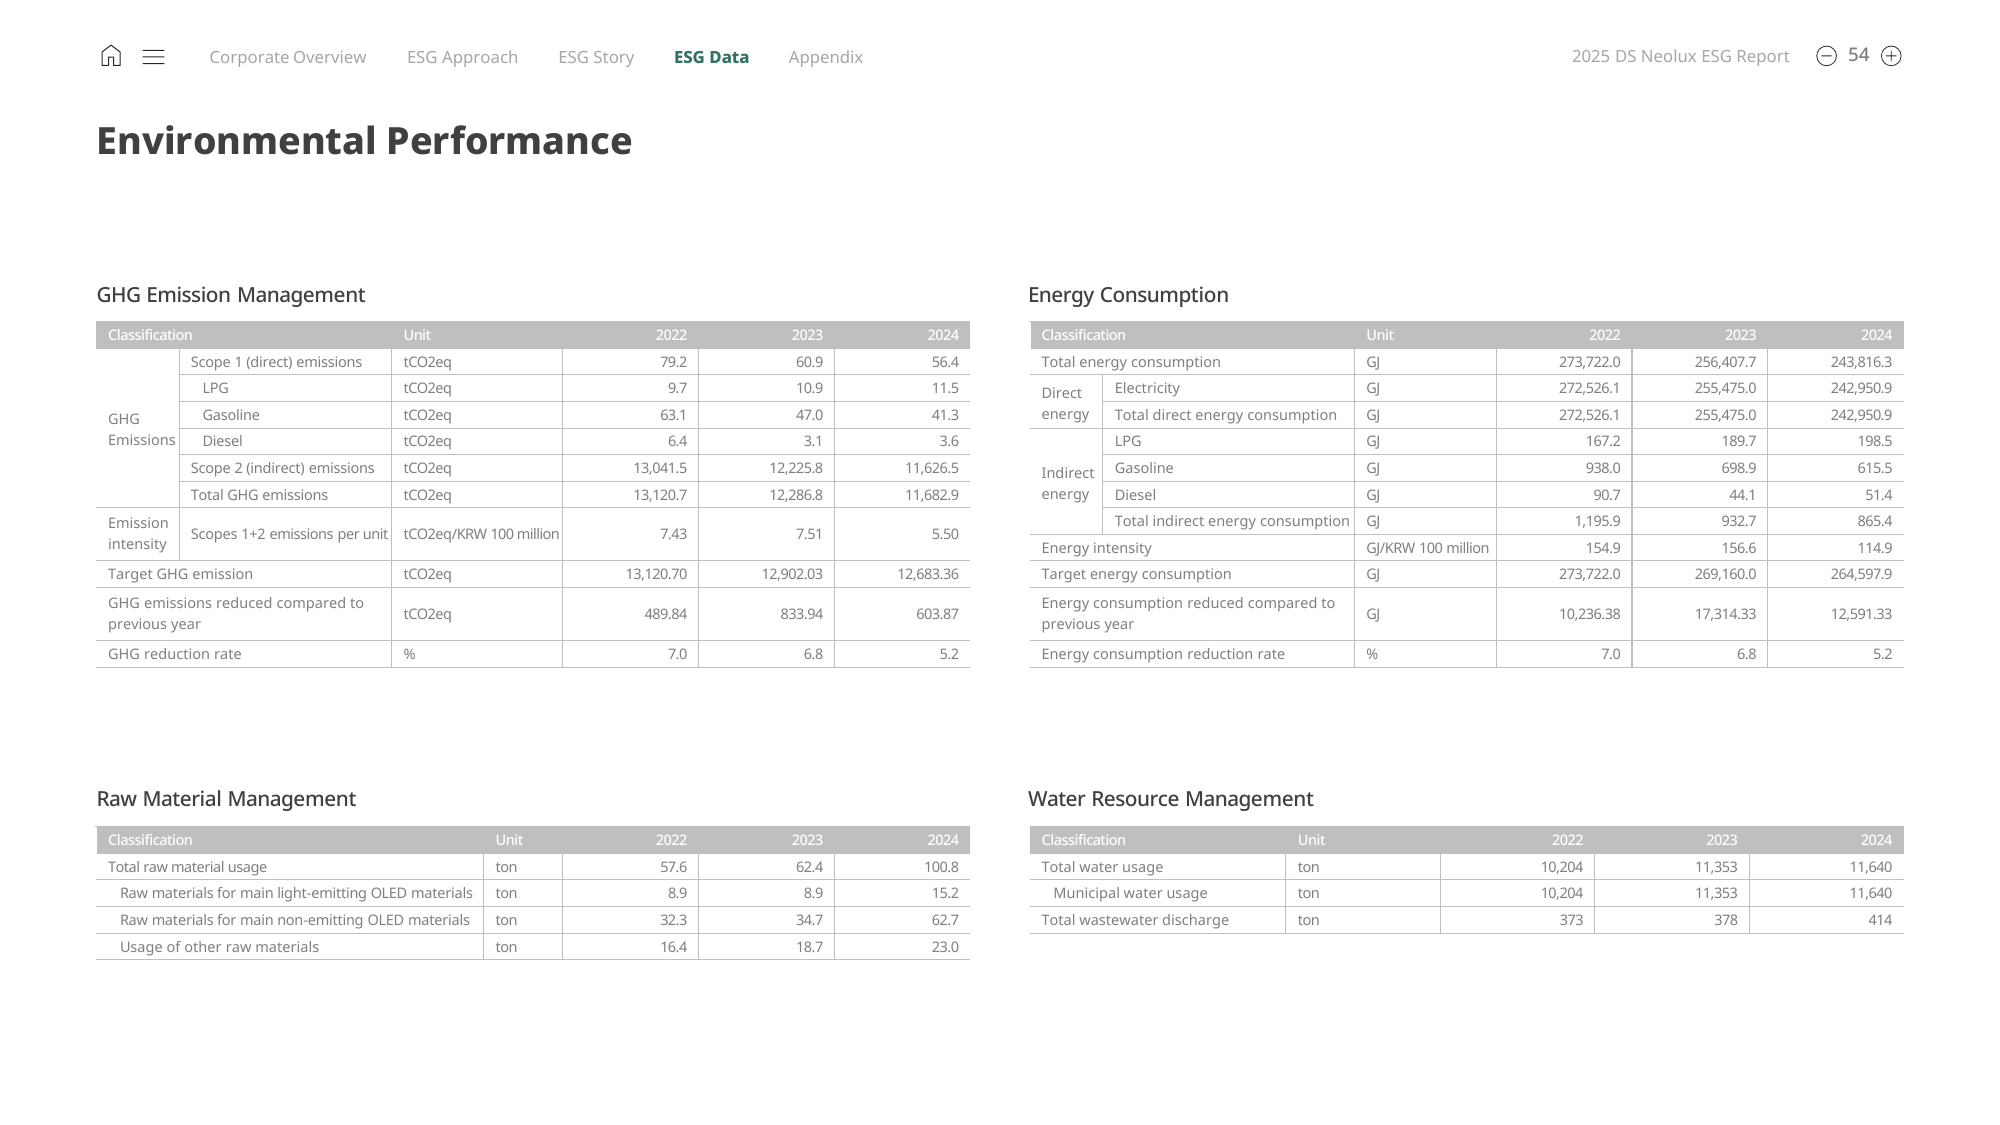Open the hamburger contents menu
Viewport: 2000px width, 1125px height.
pos(153,57)
